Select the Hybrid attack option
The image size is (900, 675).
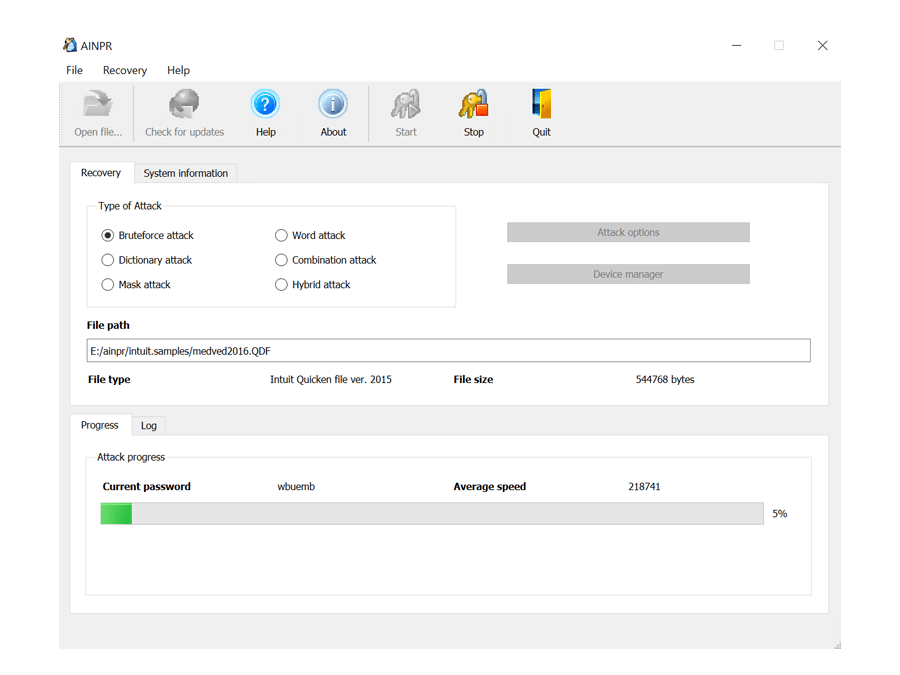pos(282,285)
